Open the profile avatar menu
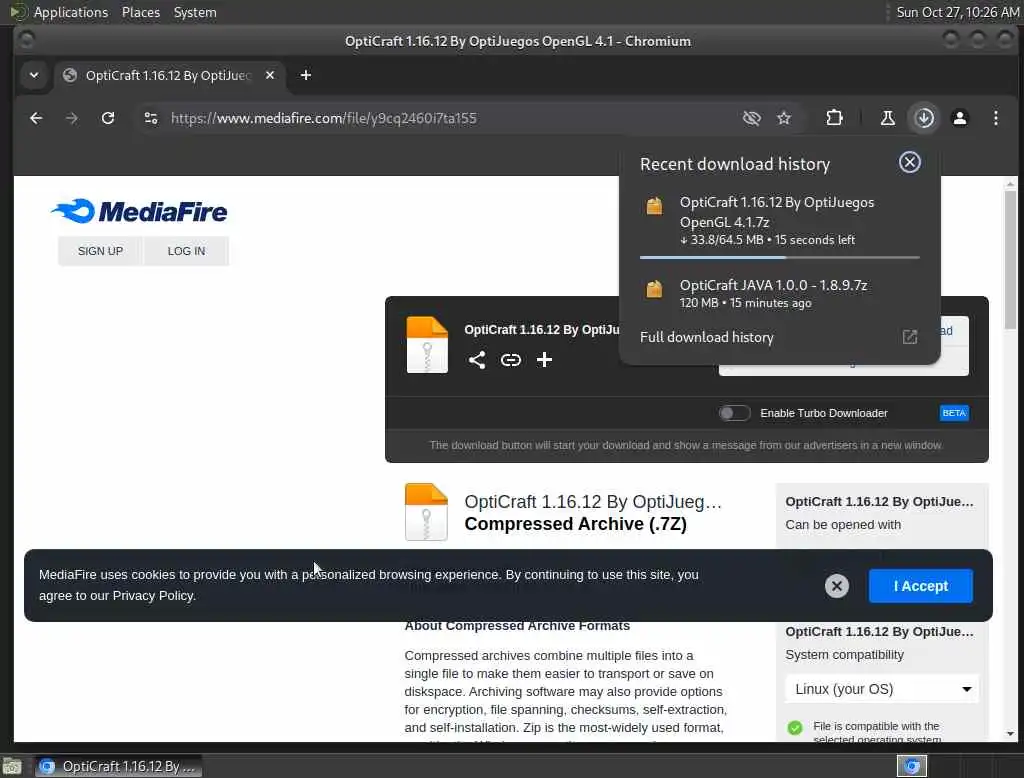The image size is (1024, 778). tap(959, 118)
